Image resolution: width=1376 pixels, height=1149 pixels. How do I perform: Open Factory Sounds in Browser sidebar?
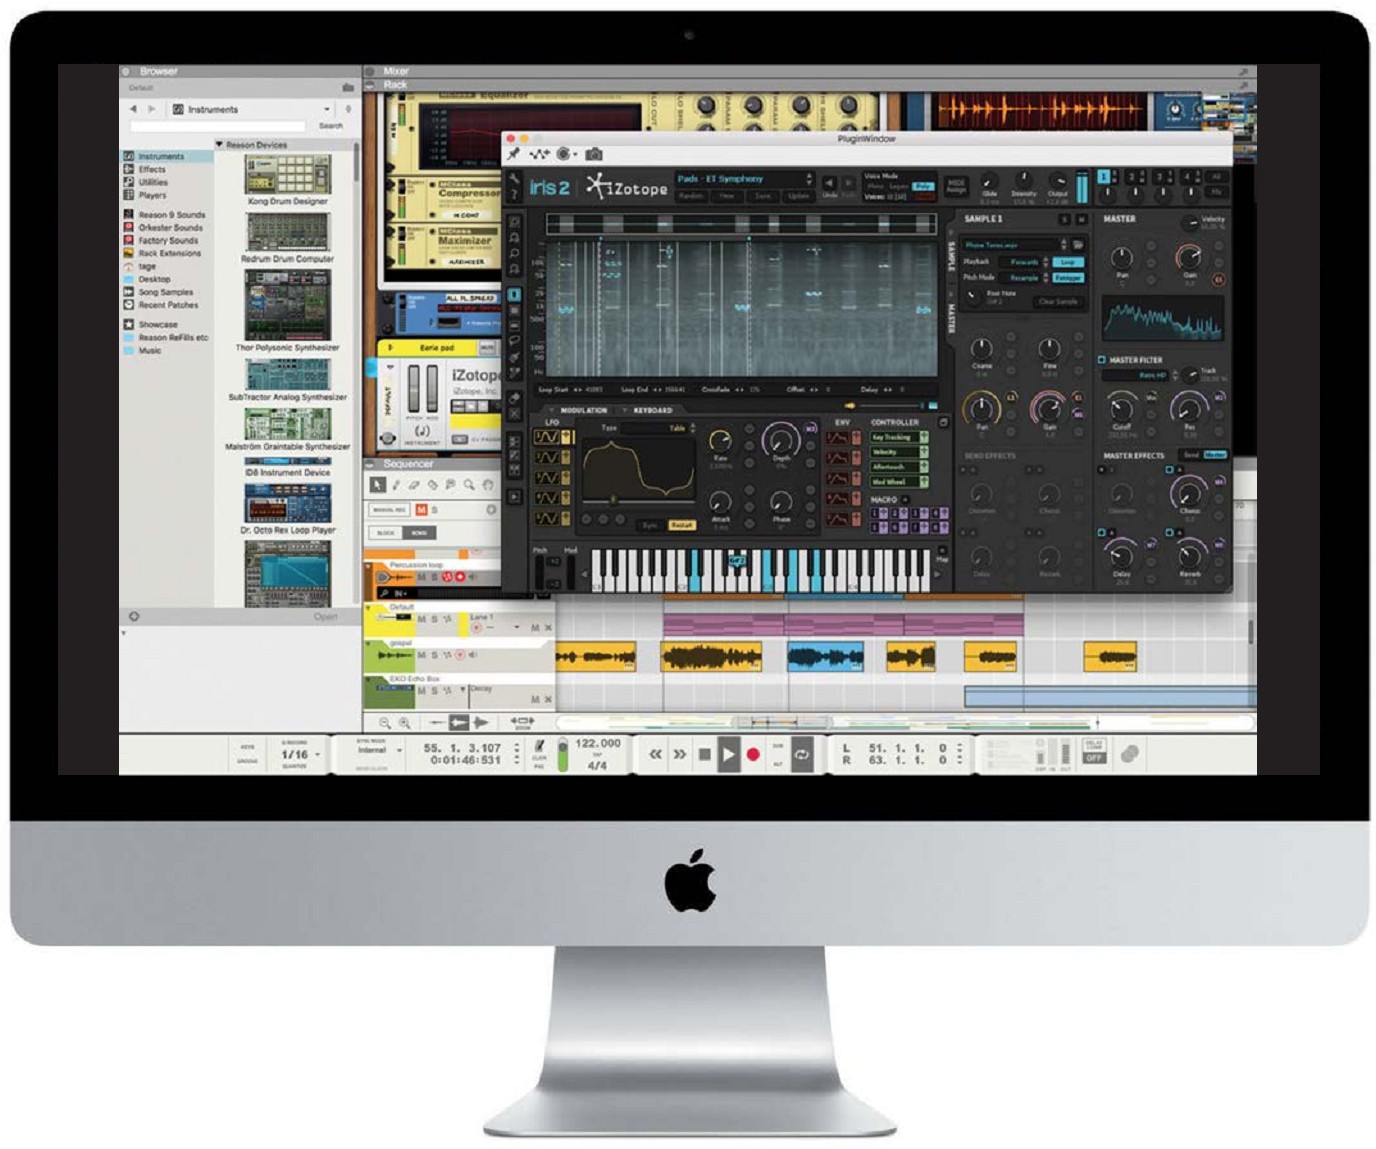(168, 240)
